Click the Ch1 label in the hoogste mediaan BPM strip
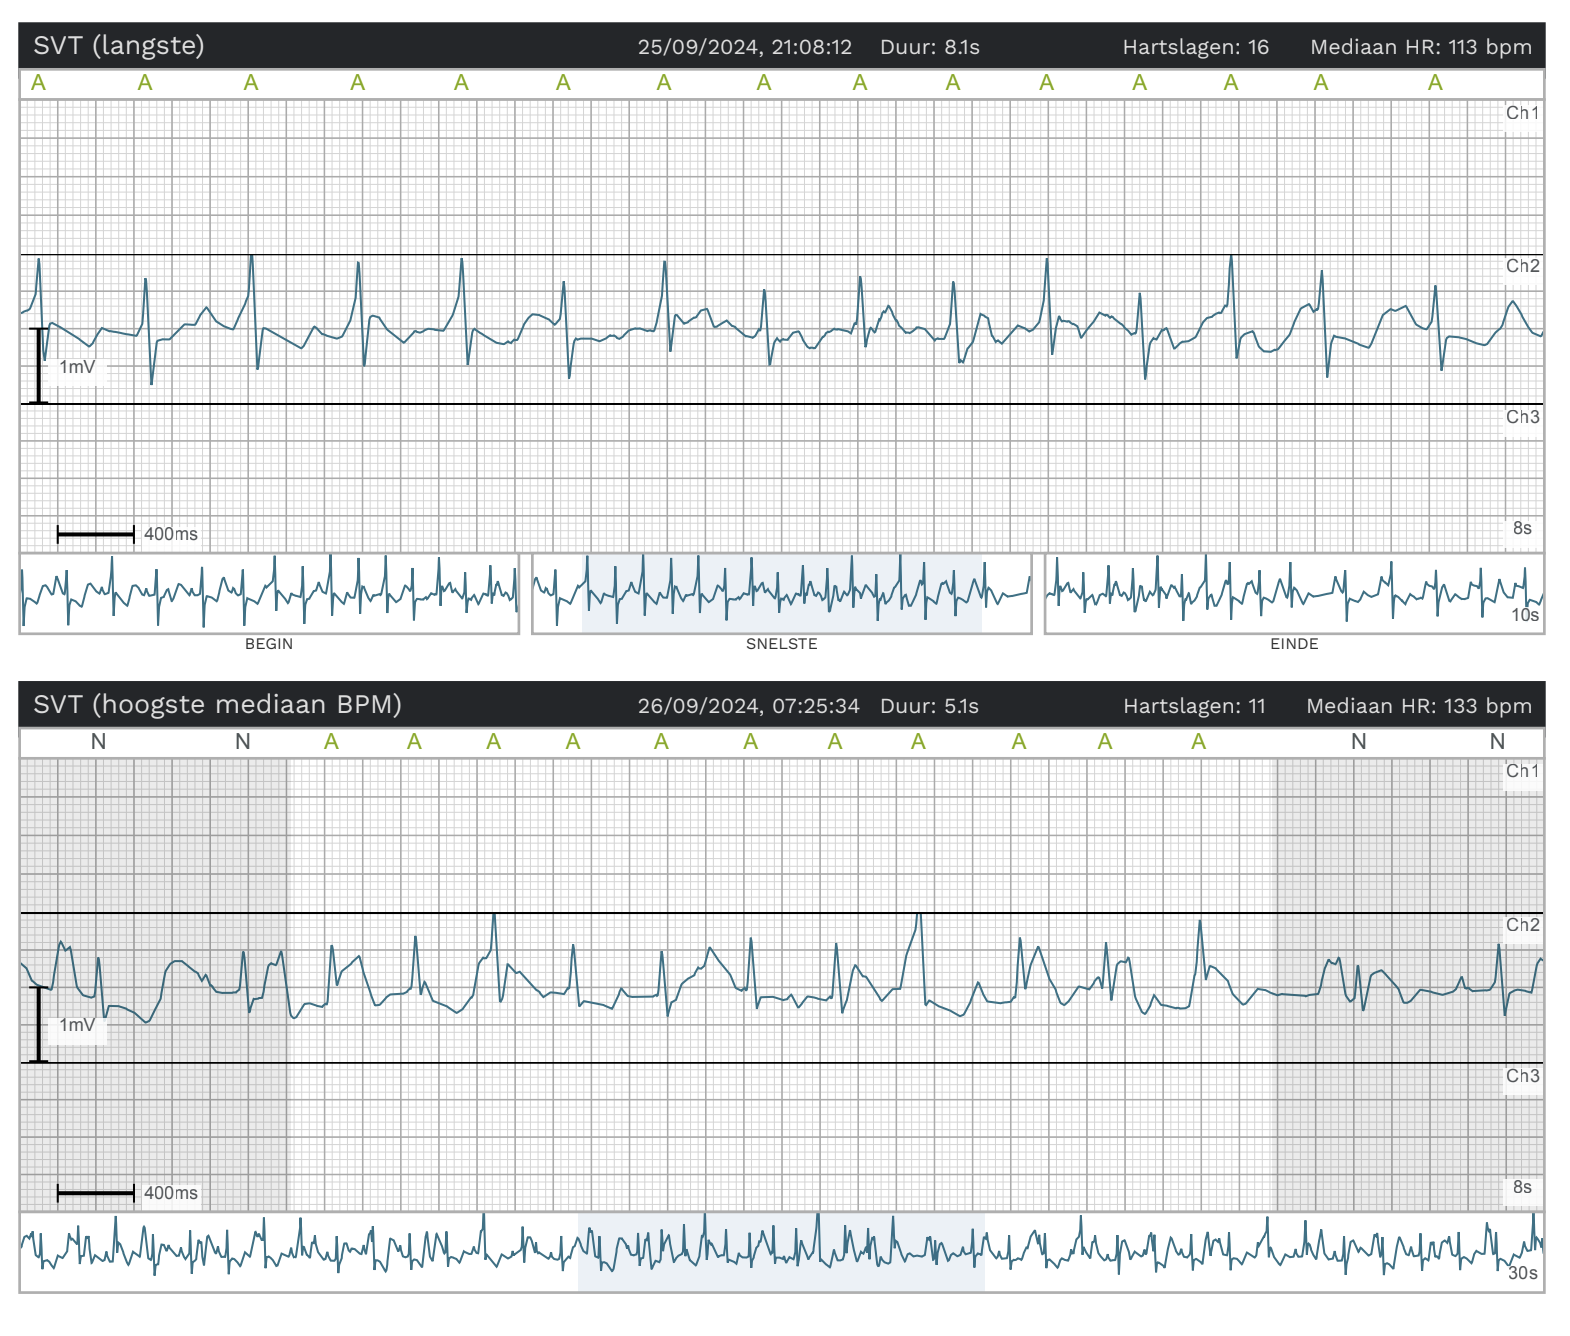1570x1336 pixels. click(1523, 771)
